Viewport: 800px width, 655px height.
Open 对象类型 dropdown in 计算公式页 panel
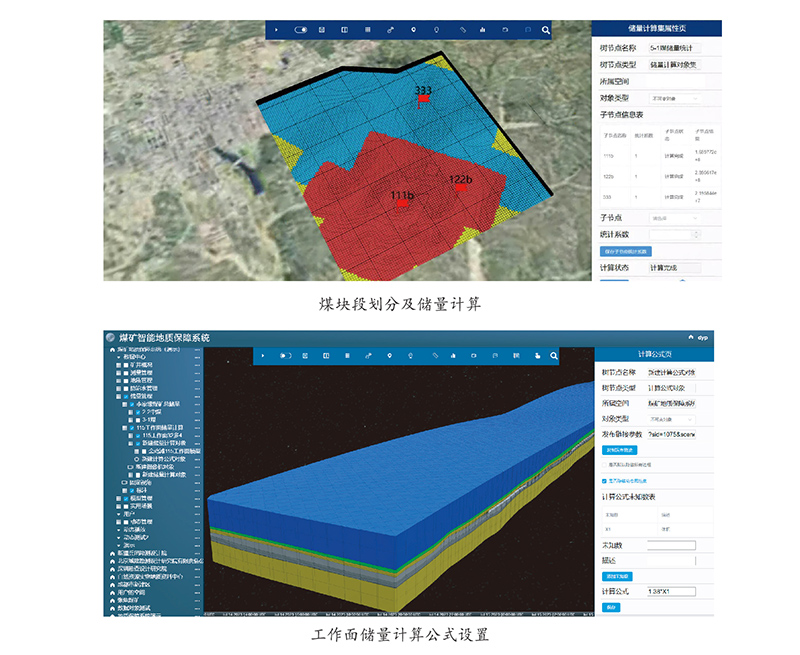tap(672, 421)
